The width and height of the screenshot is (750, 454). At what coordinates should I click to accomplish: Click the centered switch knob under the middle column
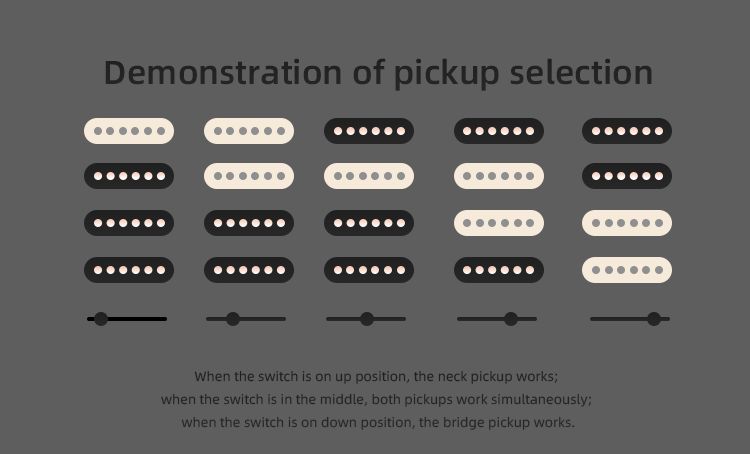tap(367, 319)
